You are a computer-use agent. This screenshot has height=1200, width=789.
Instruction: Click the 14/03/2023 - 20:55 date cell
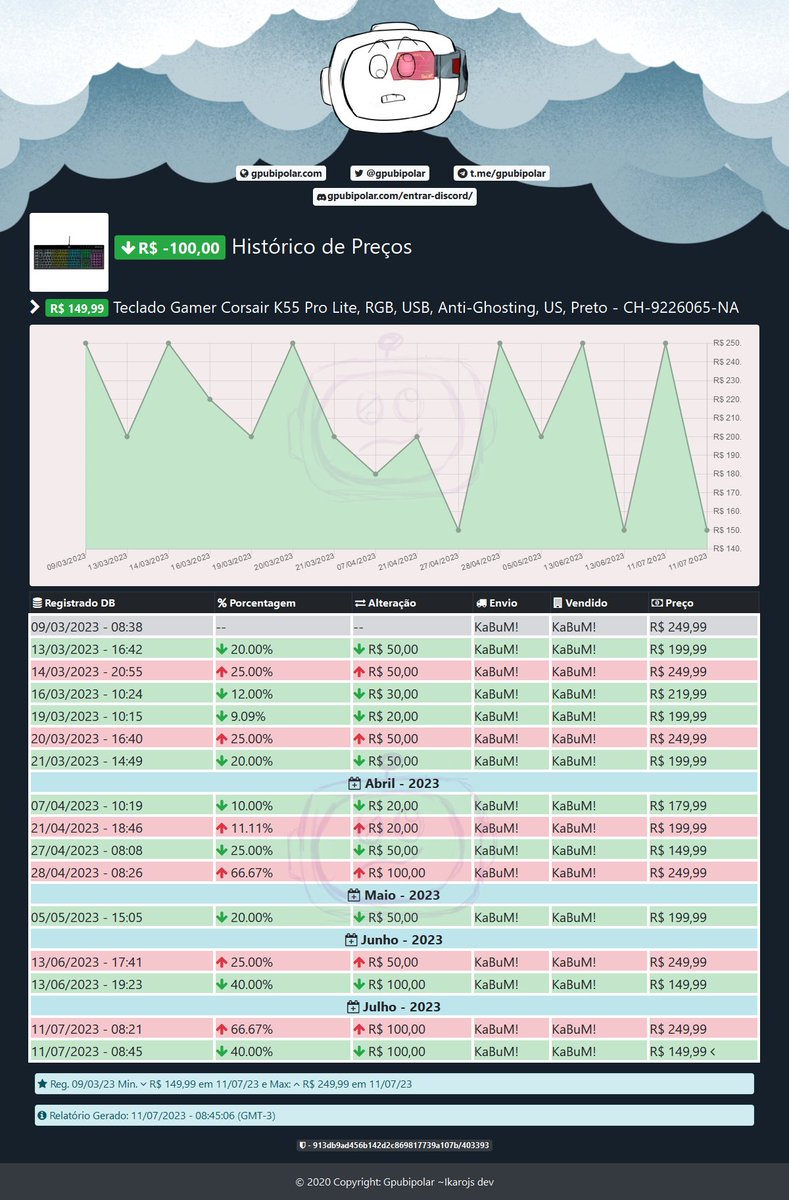click(121, 671)
